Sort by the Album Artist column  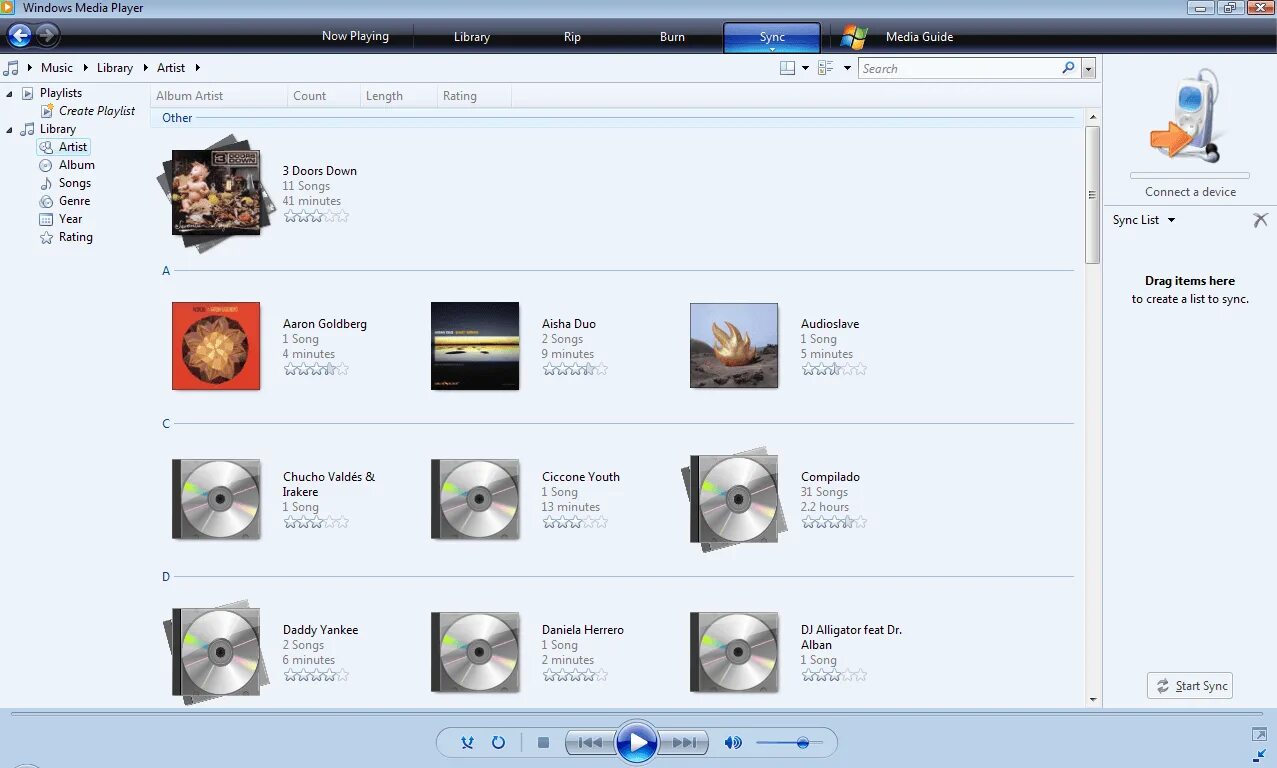219,96
